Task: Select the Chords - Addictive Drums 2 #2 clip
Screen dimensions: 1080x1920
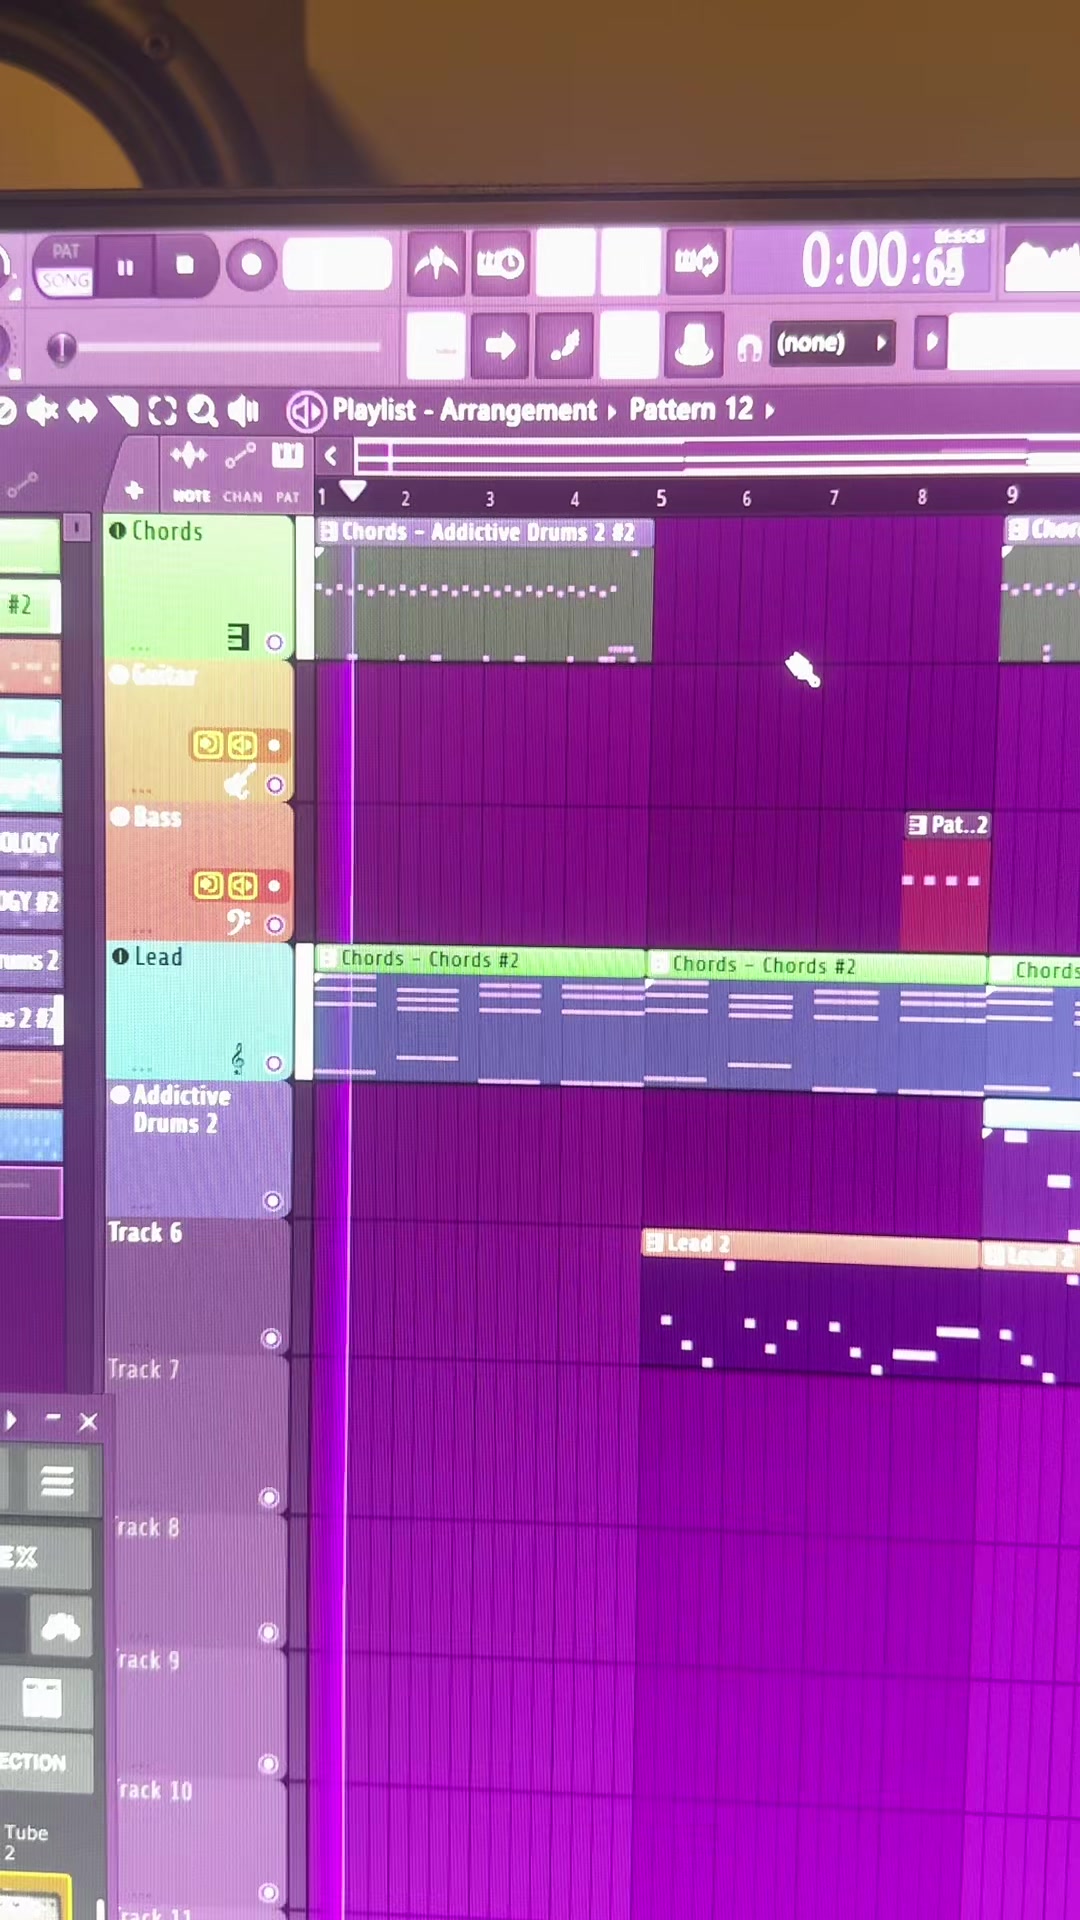Action: (484, 589)
